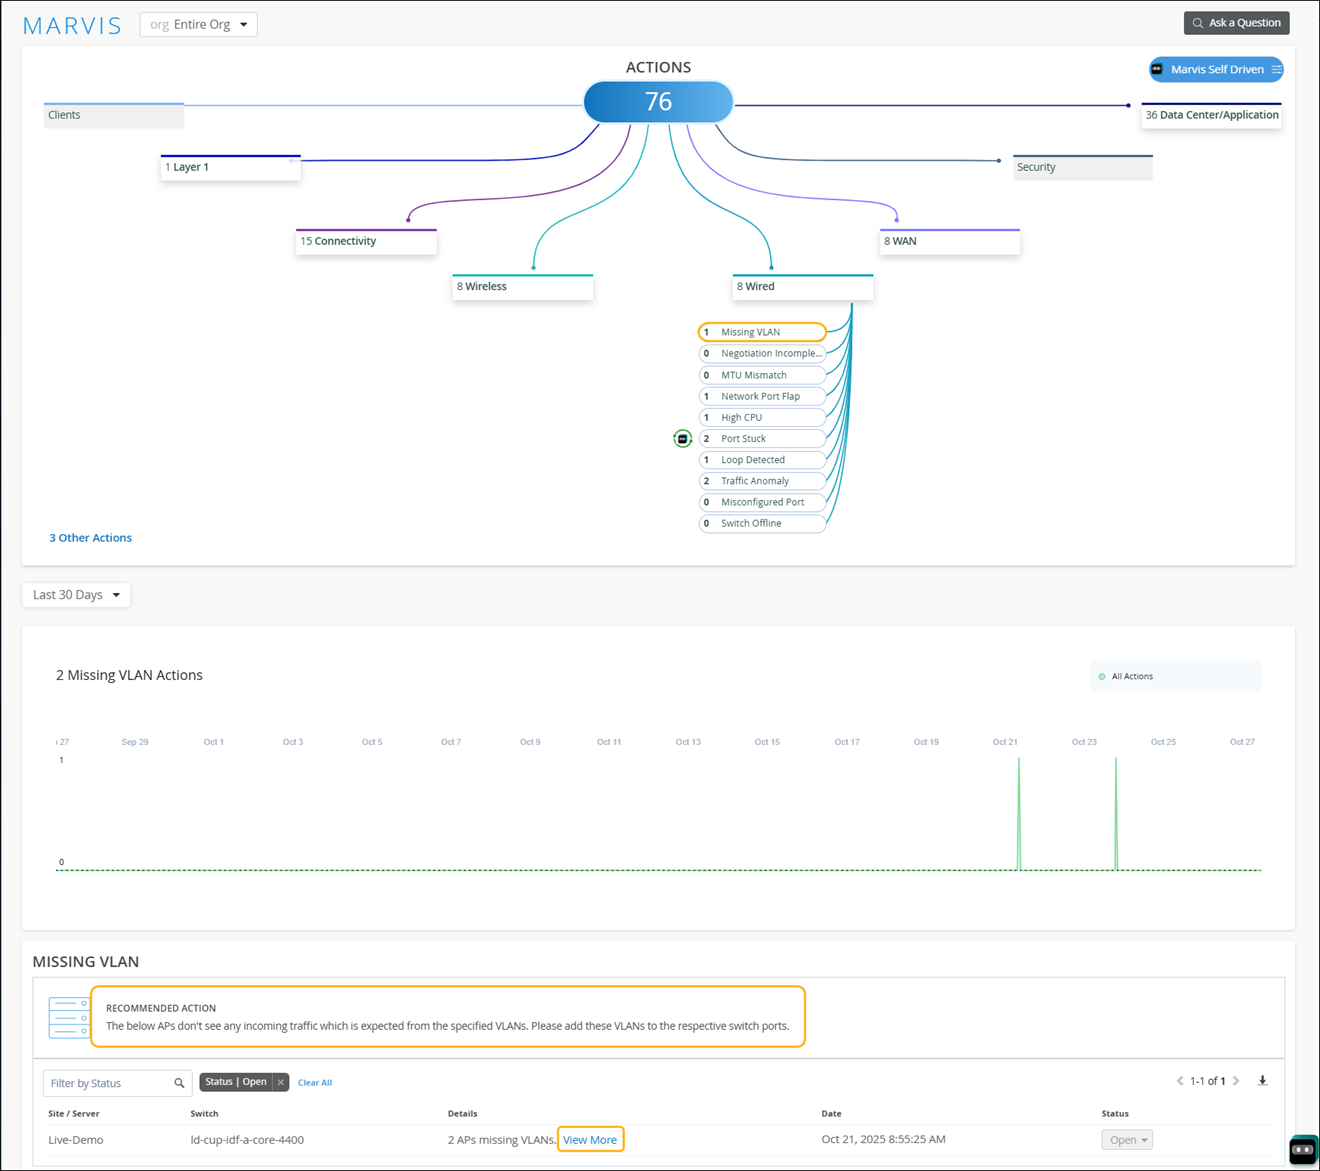1320x1171 pixels.
Task: Click the Oct 21, 2025 8:55:25 AM date cell
Action: (884, 1140)
